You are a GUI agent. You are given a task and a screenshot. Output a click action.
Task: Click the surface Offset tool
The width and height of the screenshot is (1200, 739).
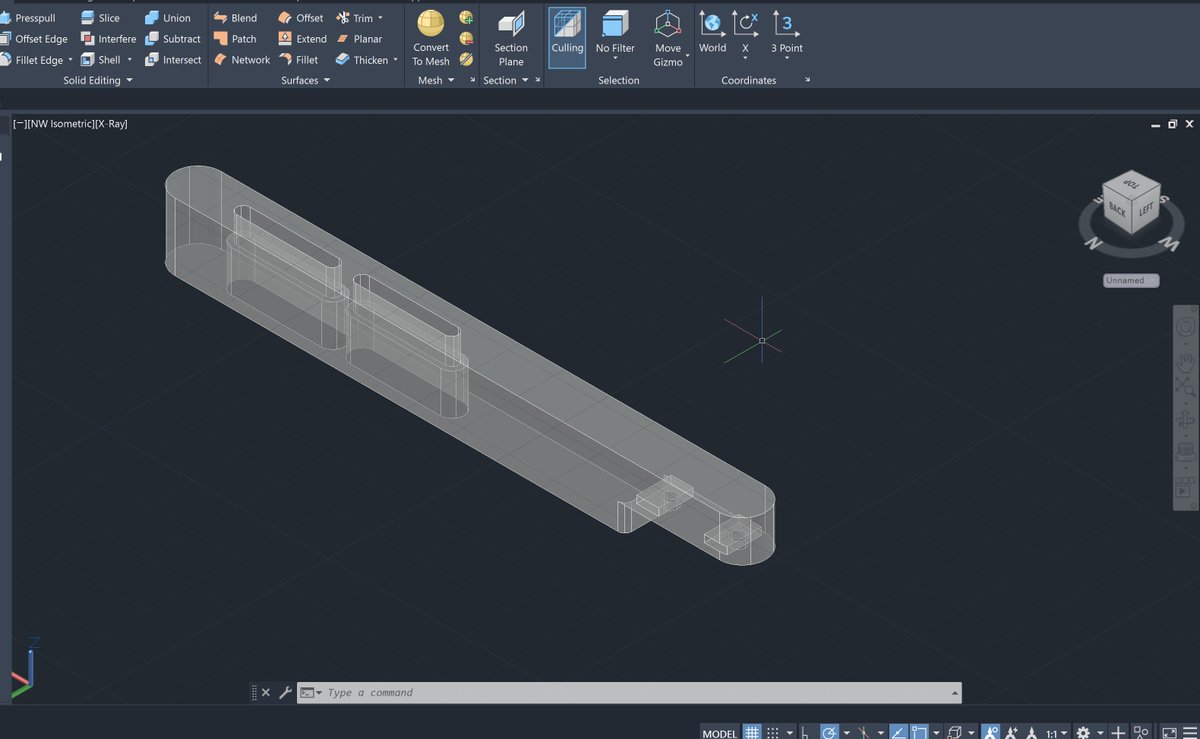click(x=300, y=18)
